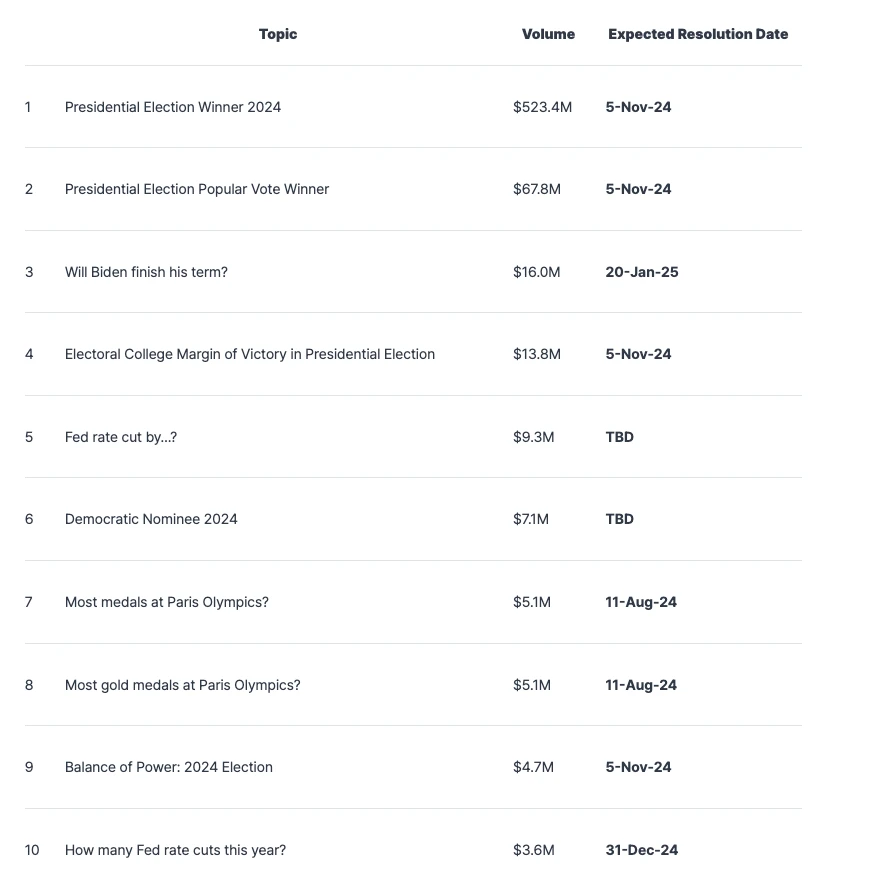
Task: Click the $523.4M volume value
Action: (542, 107)
